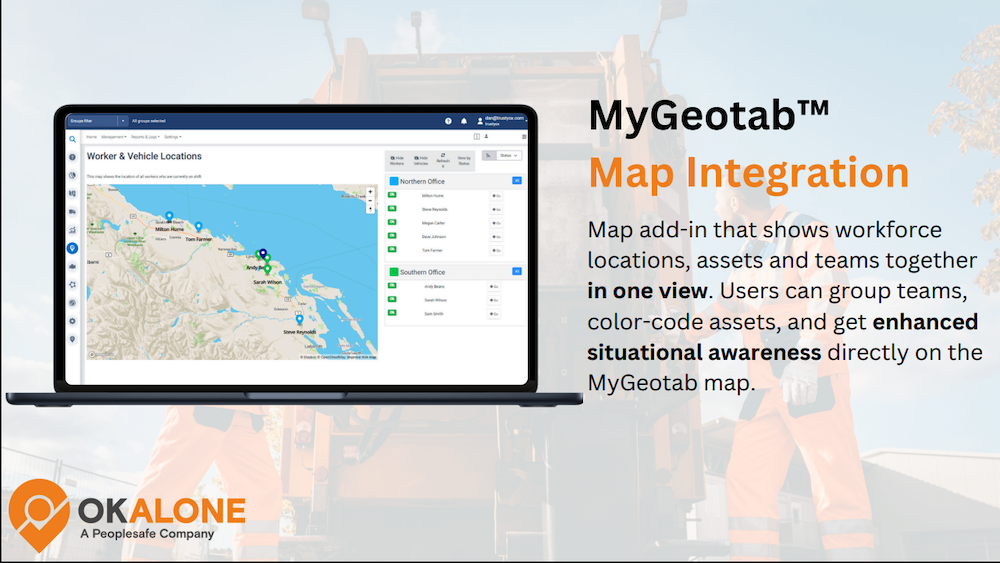1000x563 pixels.
Task: Expand the Groups filter dropdown arrow
Action: tap(123, 121)
